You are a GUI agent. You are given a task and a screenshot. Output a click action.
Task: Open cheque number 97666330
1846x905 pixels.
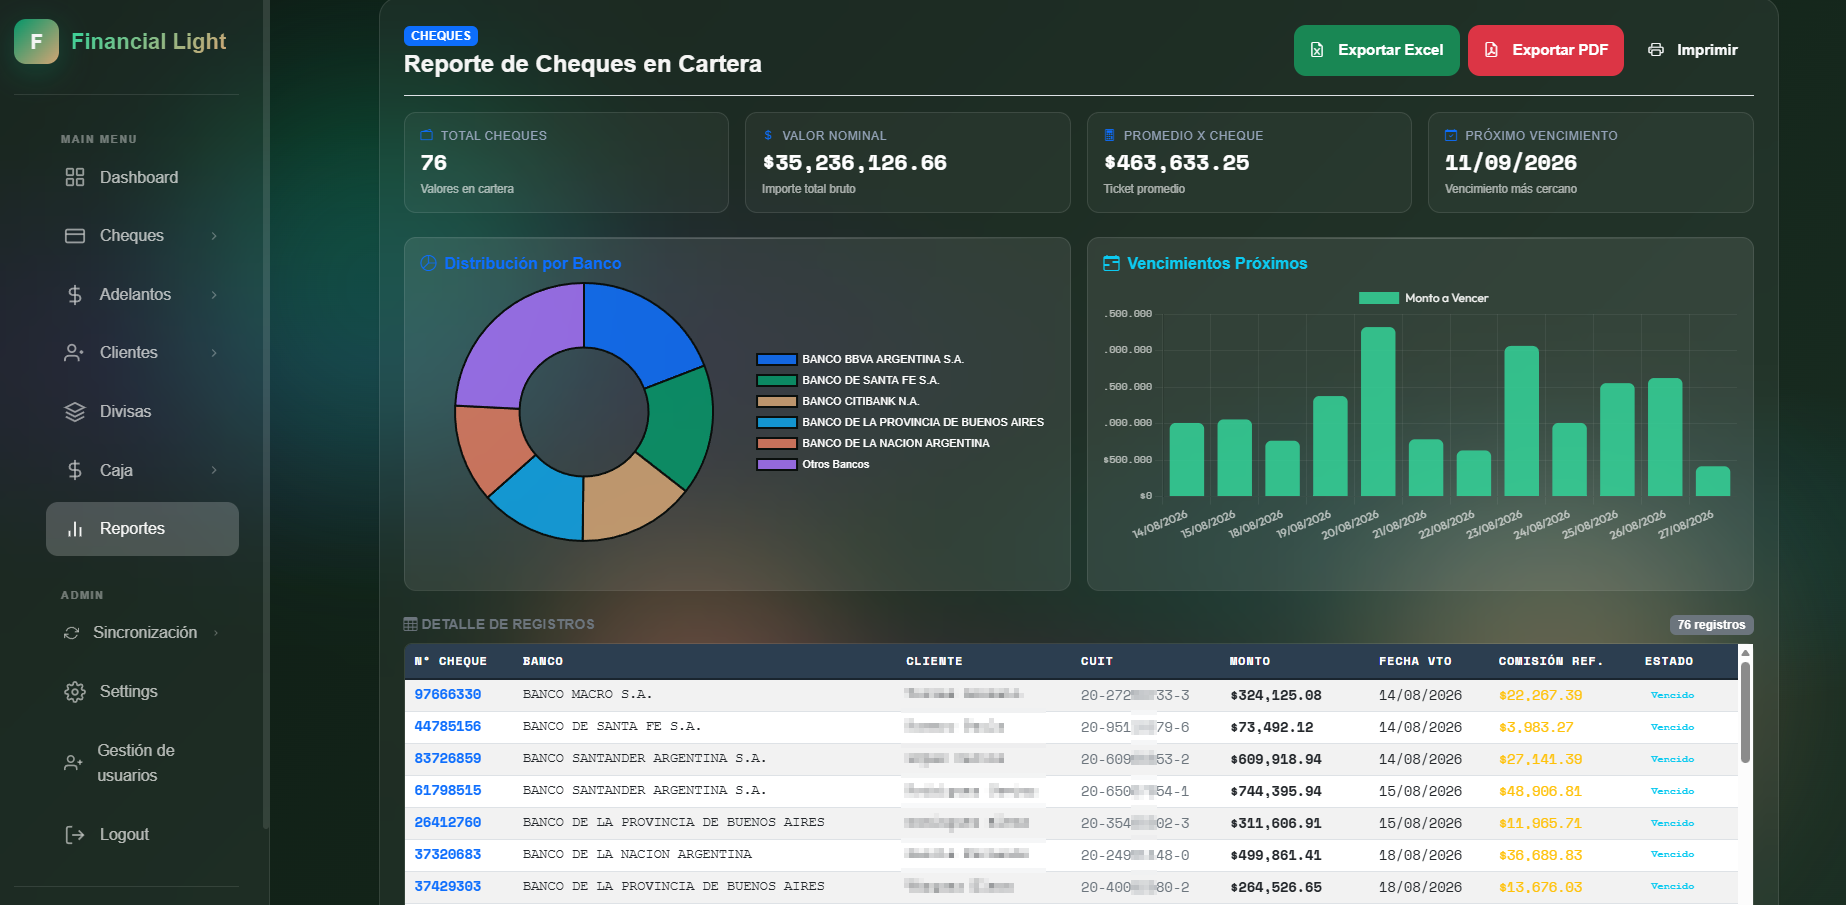[x=448, y=695]
